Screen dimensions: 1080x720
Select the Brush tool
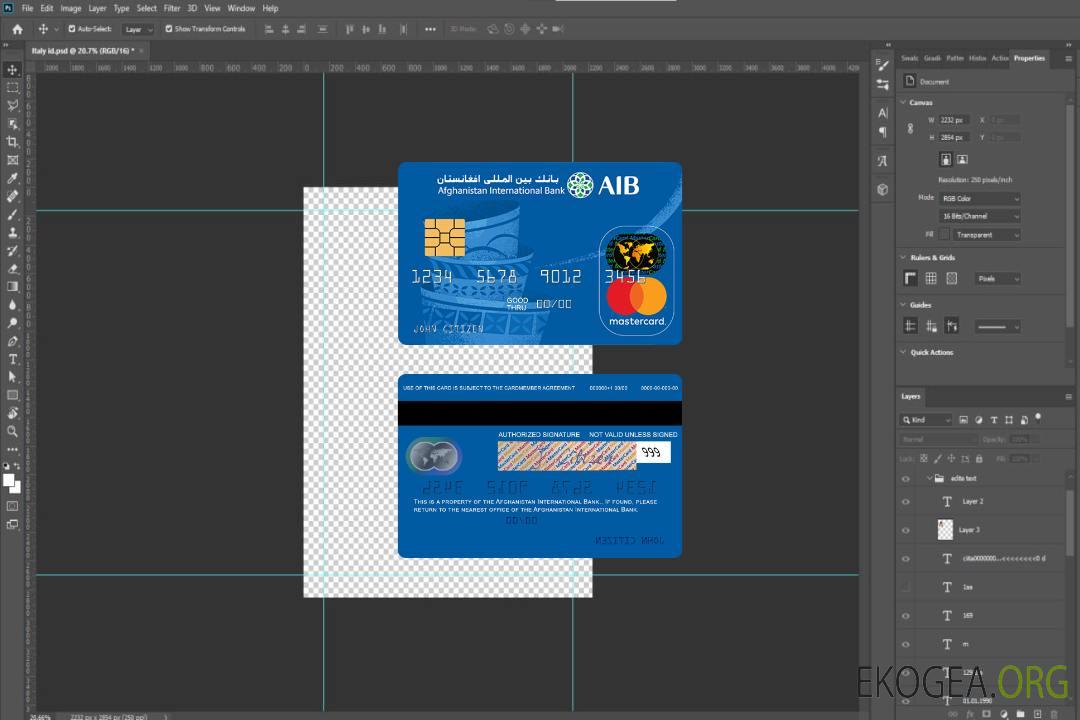pos(12,214)
